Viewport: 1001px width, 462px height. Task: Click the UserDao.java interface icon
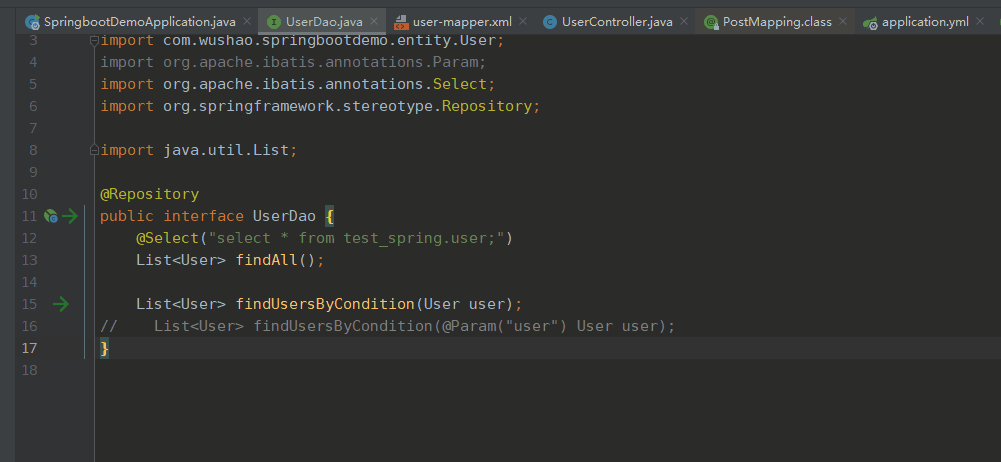274,22
